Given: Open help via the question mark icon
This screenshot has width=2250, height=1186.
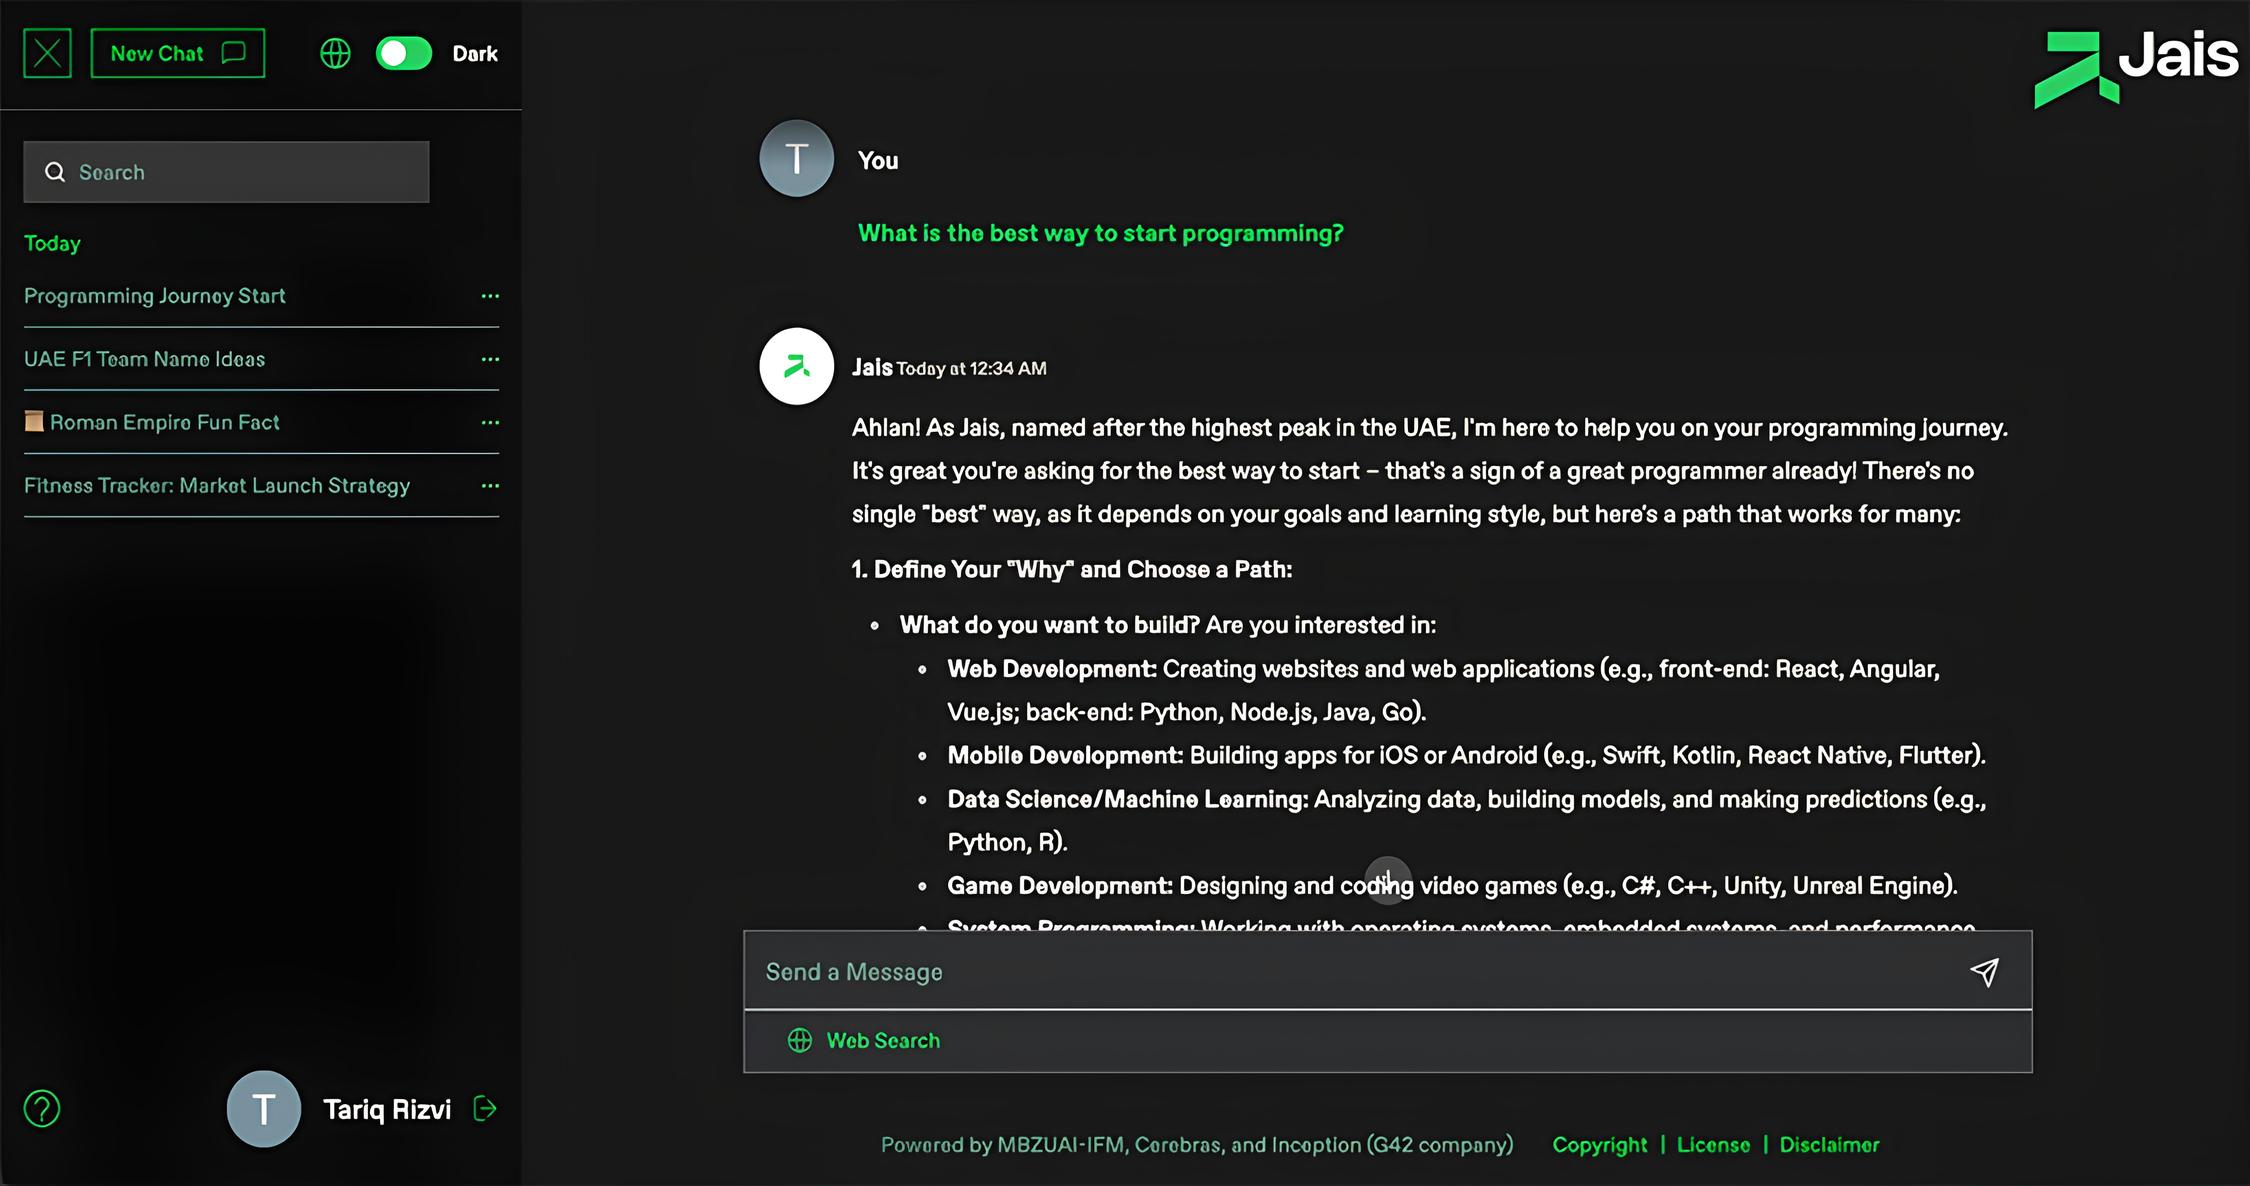Looking at the screenshot, I should [x=42, y=1109].
